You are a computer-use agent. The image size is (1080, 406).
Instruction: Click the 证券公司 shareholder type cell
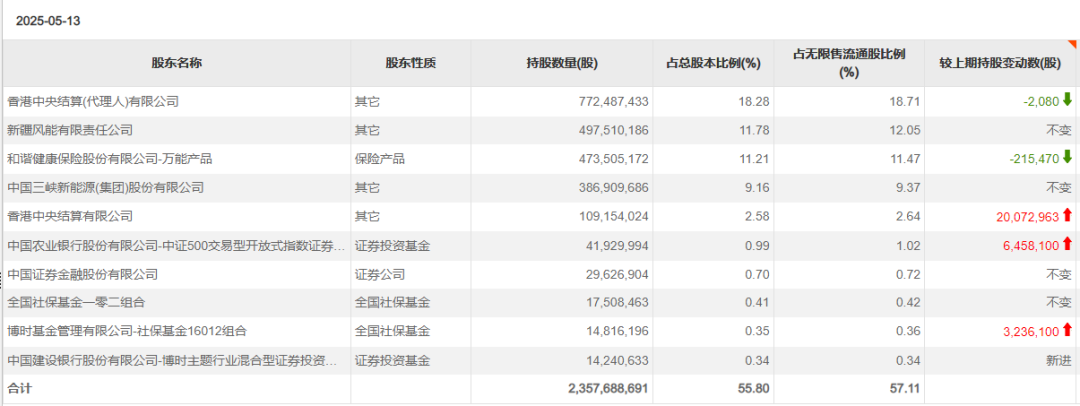[x=380, y=274]
